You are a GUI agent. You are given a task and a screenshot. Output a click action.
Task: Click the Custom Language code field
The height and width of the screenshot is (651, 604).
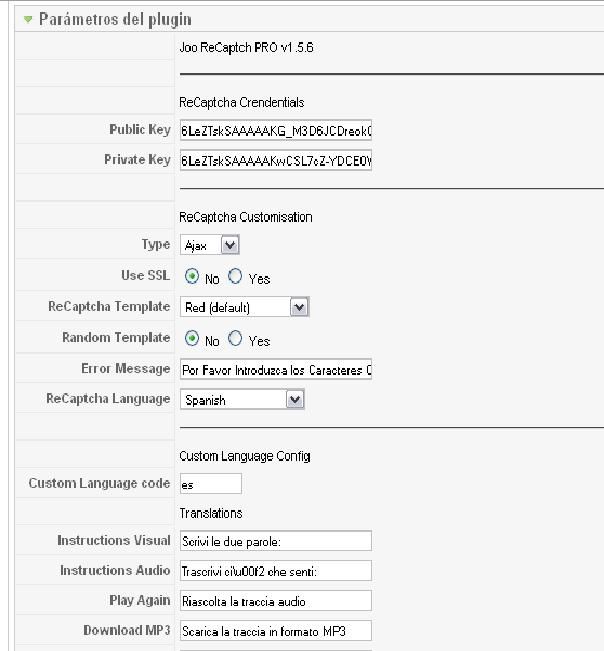[x=210, y=484]
